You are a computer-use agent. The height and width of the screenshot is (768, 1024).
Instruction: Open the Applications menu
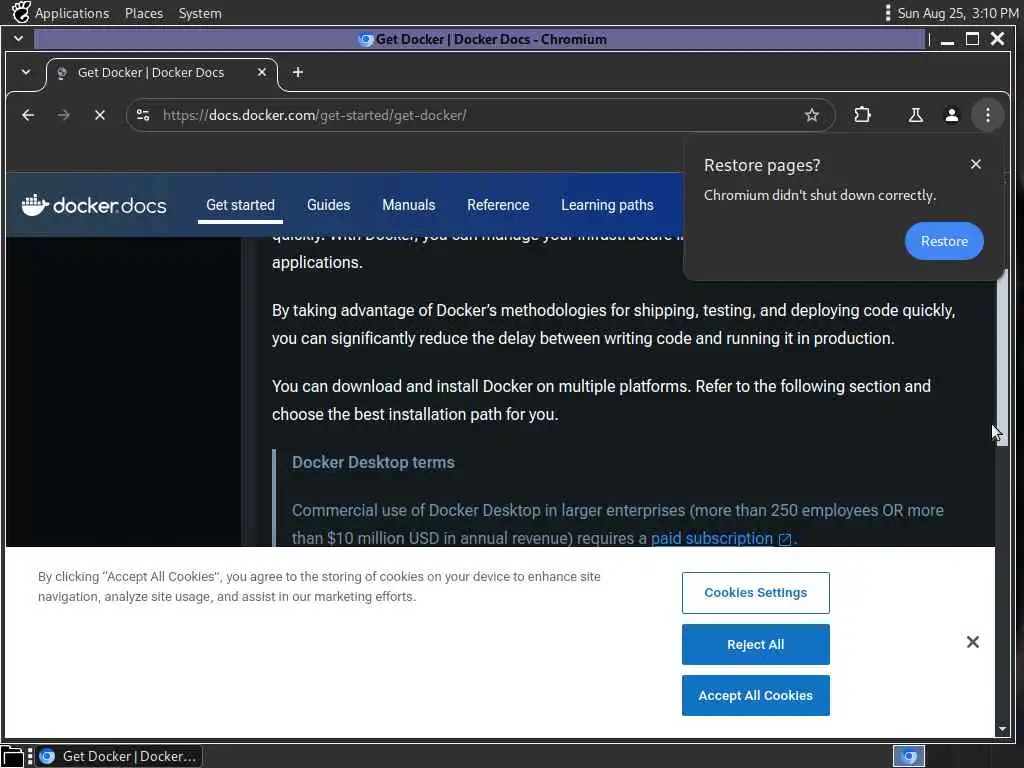point(72,13)
